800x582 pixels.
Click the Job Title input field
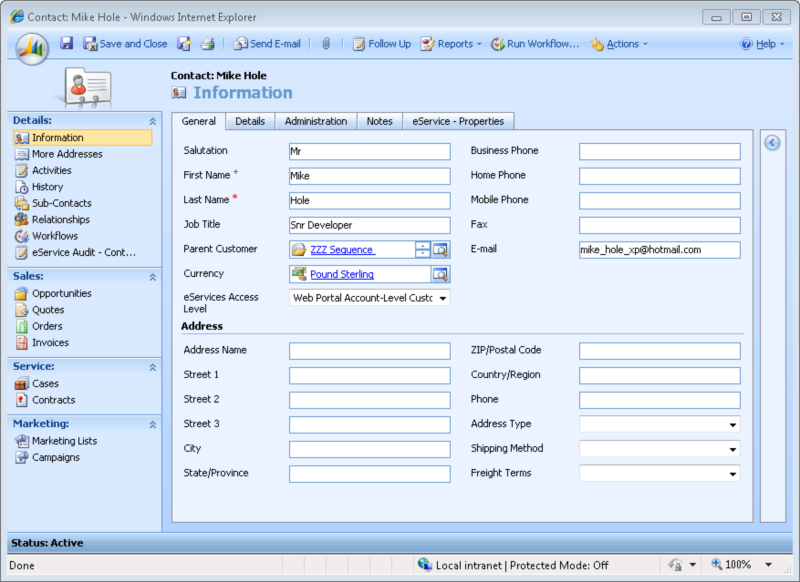click(369, 225)
